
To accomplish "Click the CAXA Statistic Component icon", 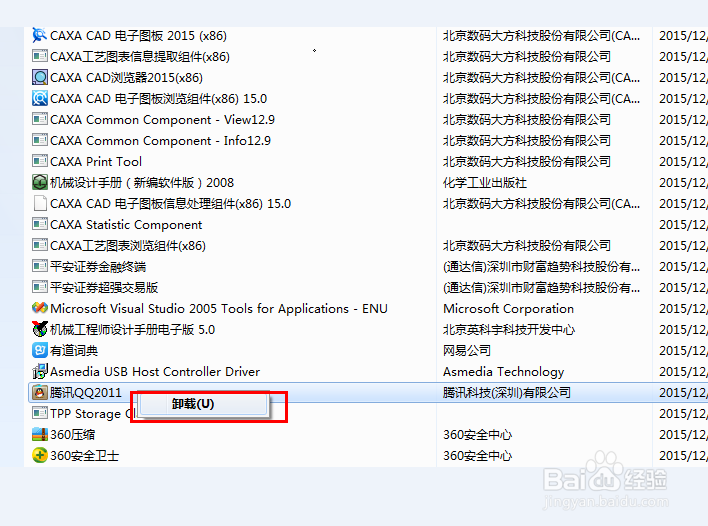I will coord(40,224).
